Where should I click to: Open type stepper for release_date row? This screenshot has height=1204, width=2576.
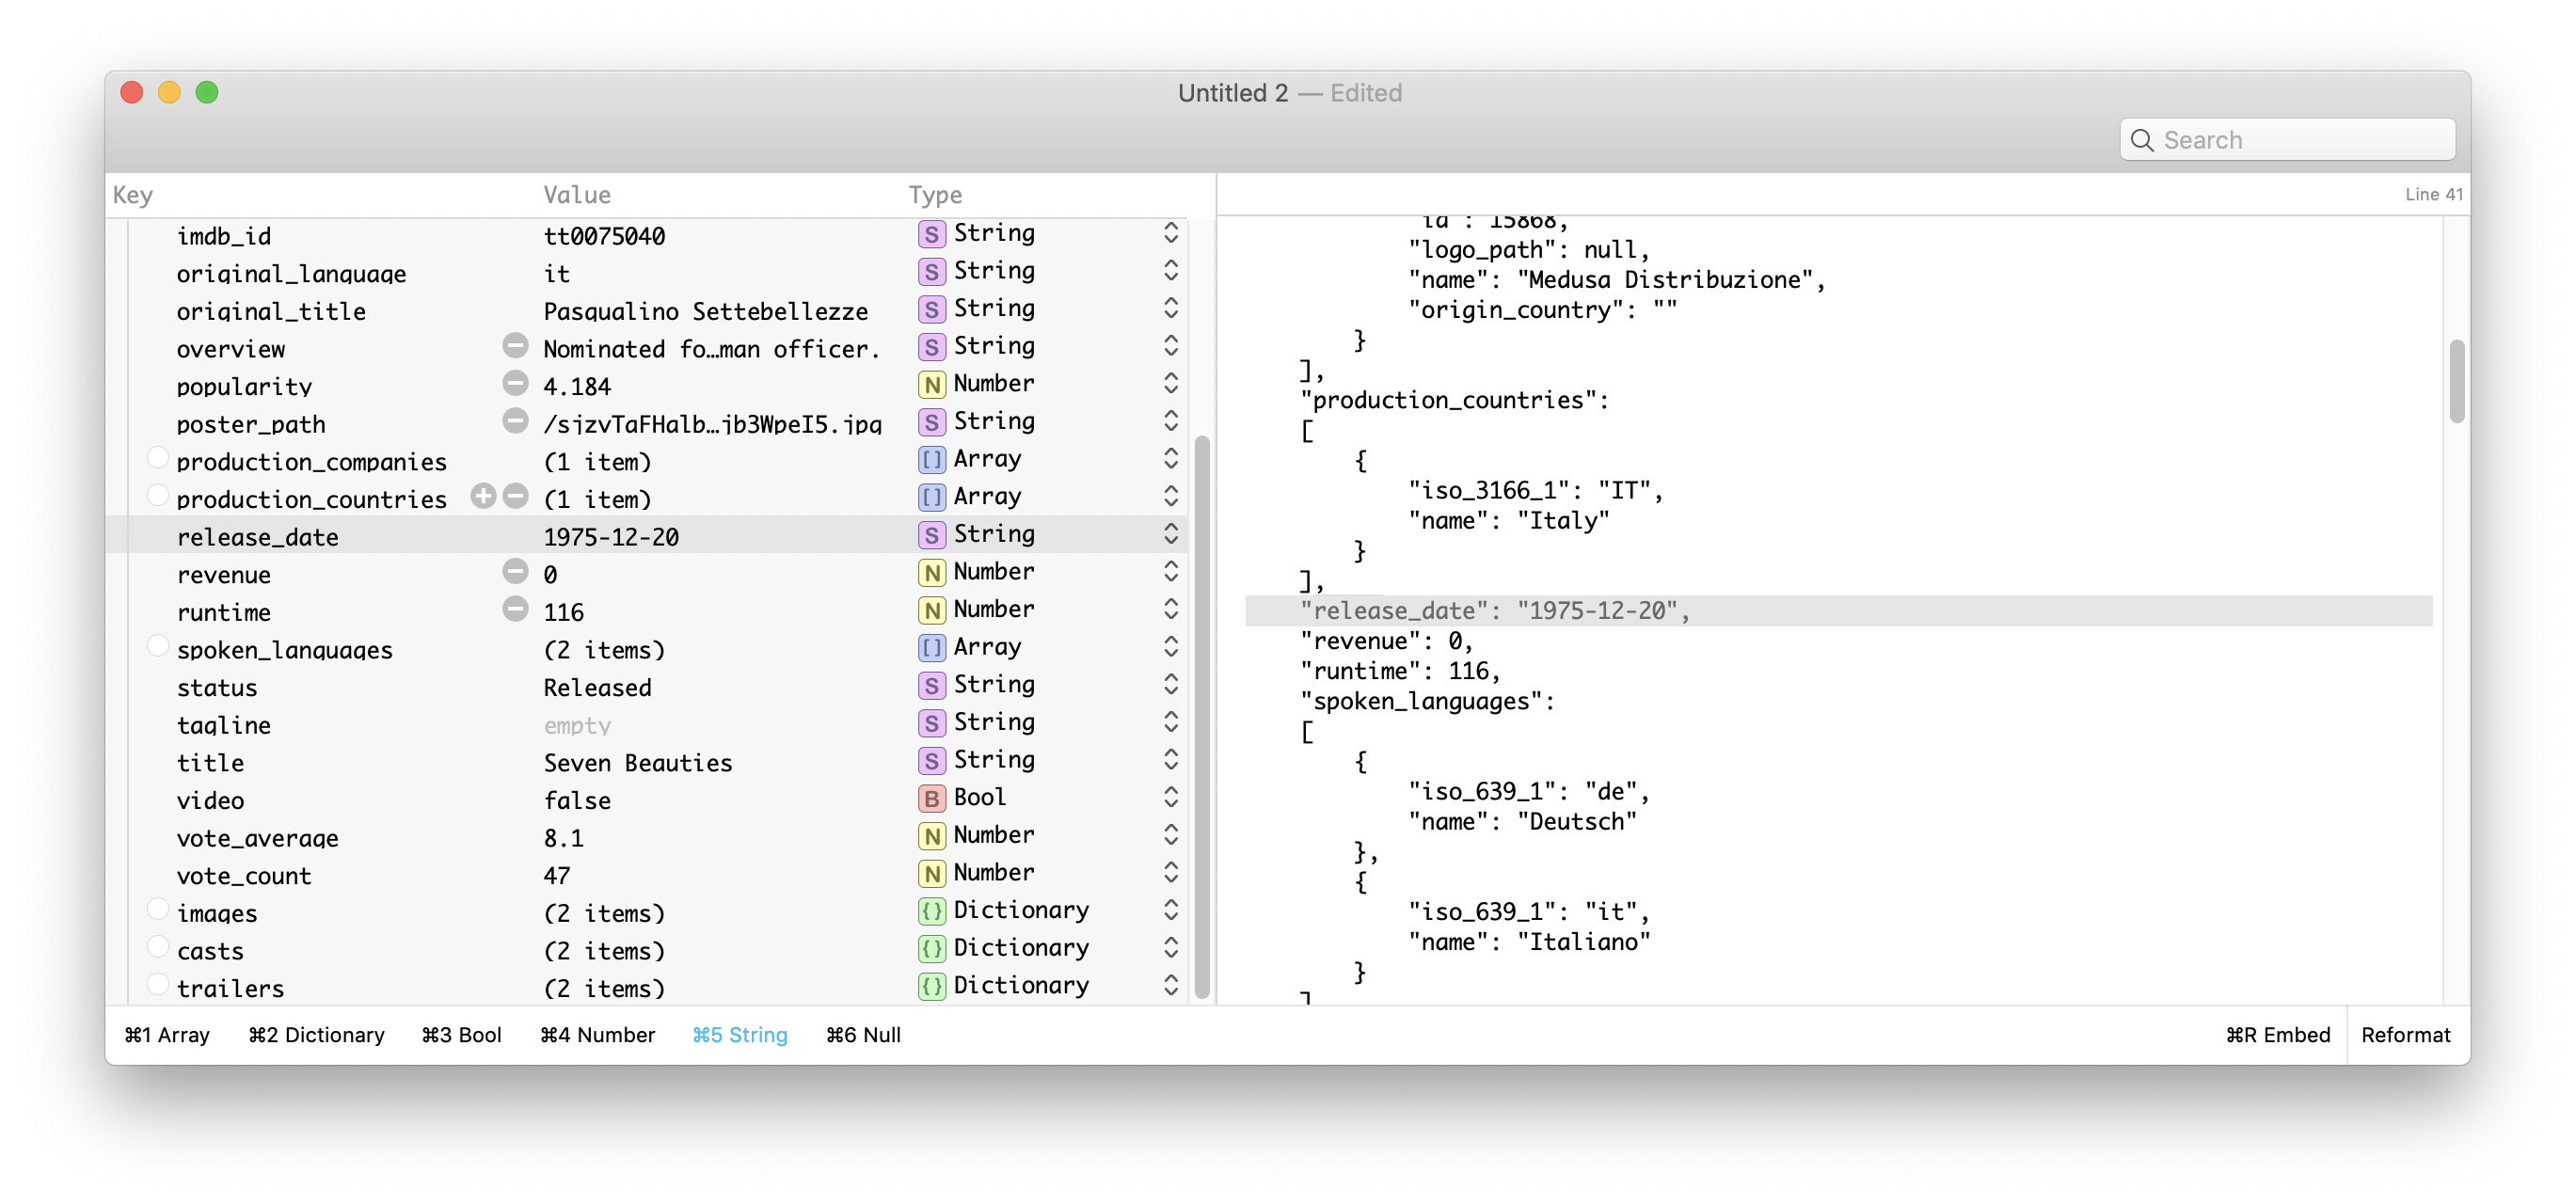tap(1171, 534)
